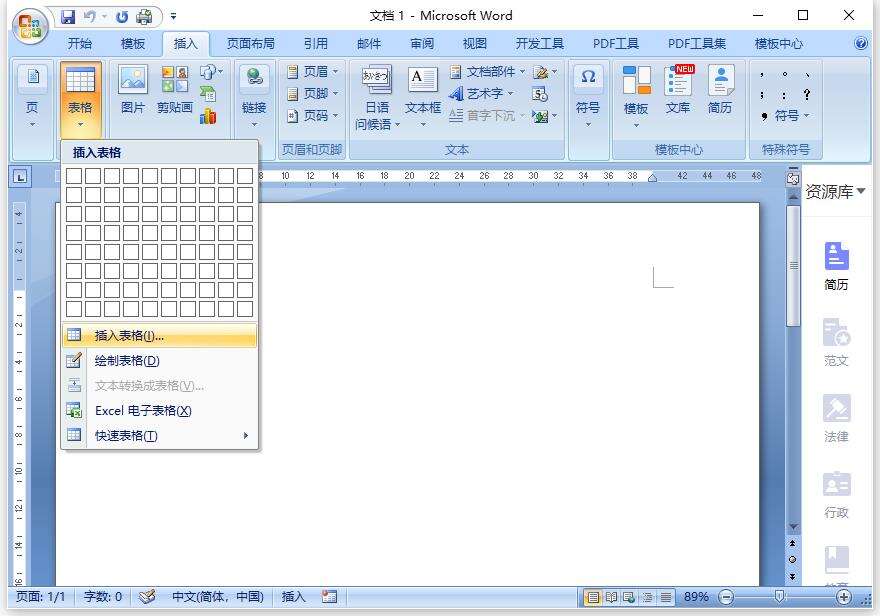Screen dimensions: 880x616
Task: Click the macro recording icon in status bar
Action: click(x=329, y=597)
